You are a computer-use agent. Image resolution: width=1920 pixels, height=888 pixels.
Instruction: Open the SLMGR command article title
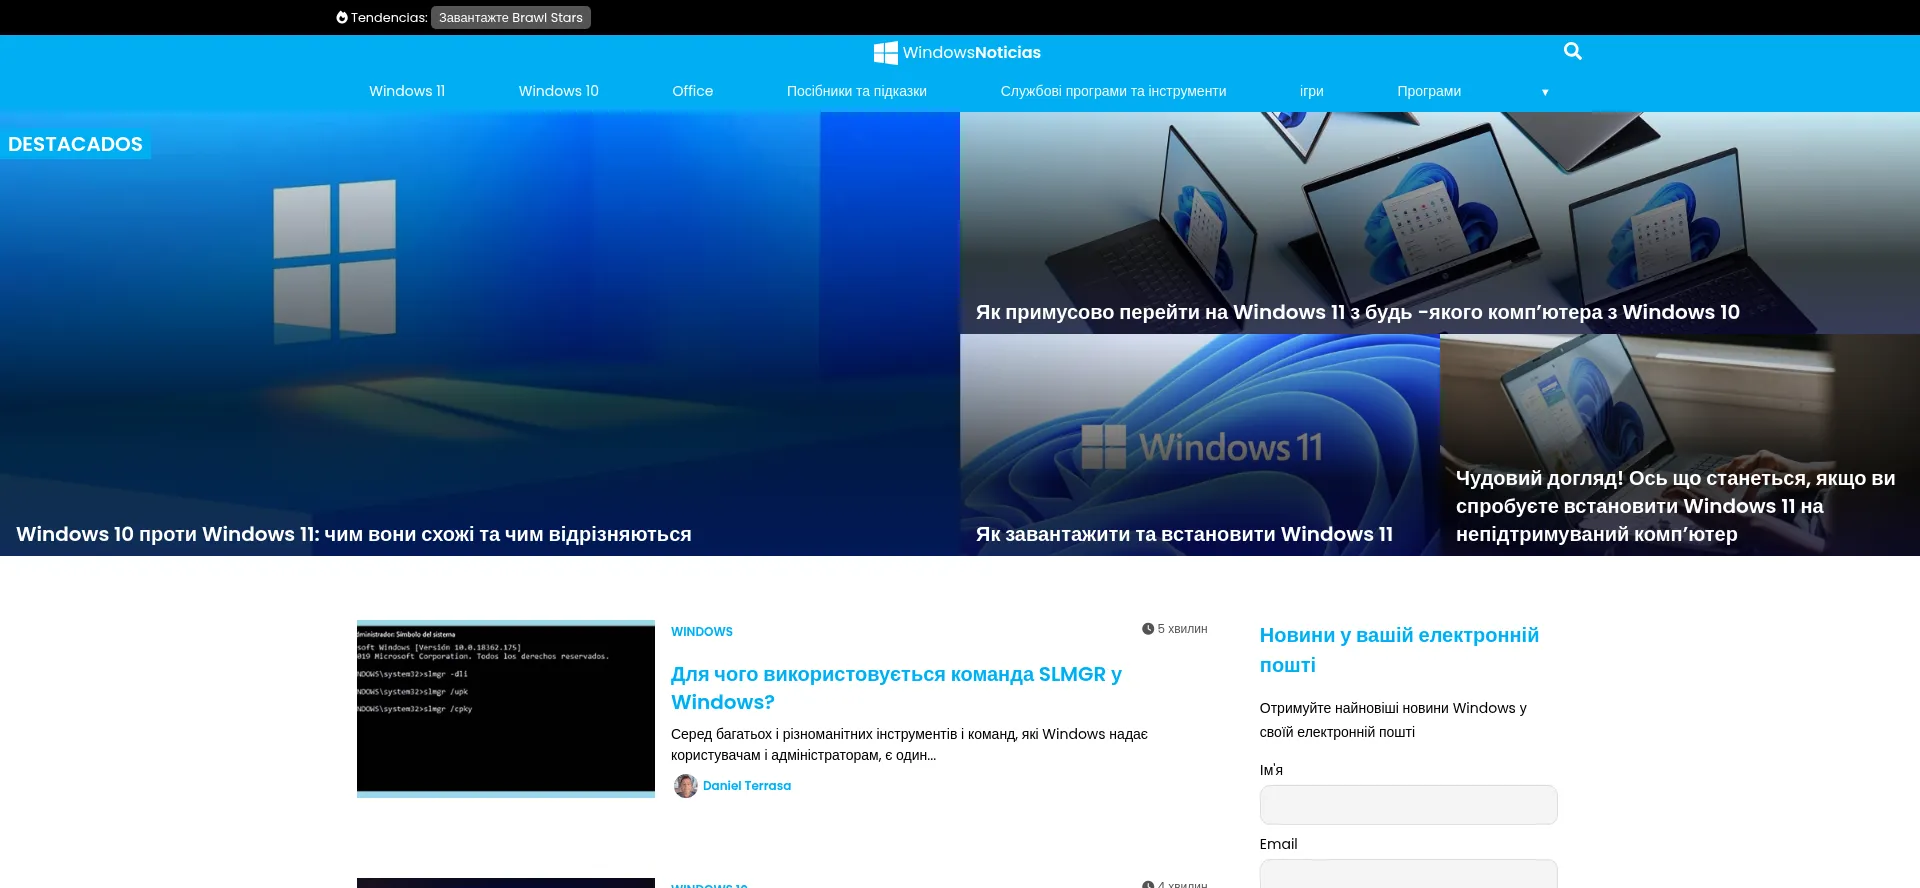tap(896, 688)
